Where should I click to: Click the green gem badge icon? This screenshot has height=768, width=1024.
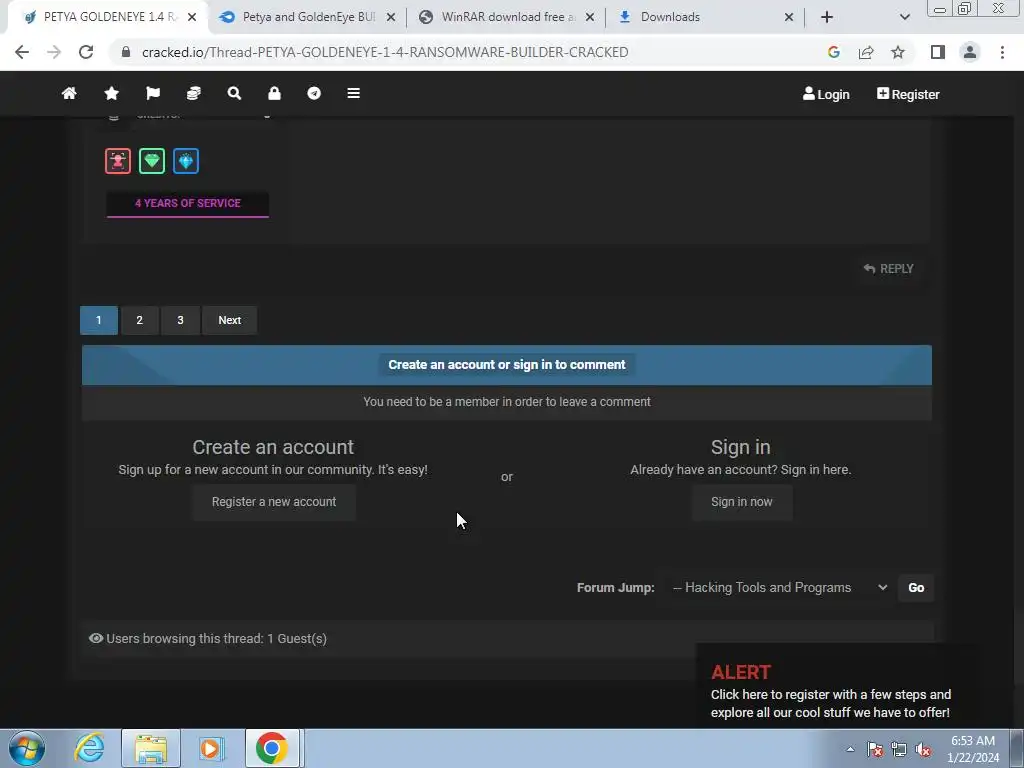point(152,161)
